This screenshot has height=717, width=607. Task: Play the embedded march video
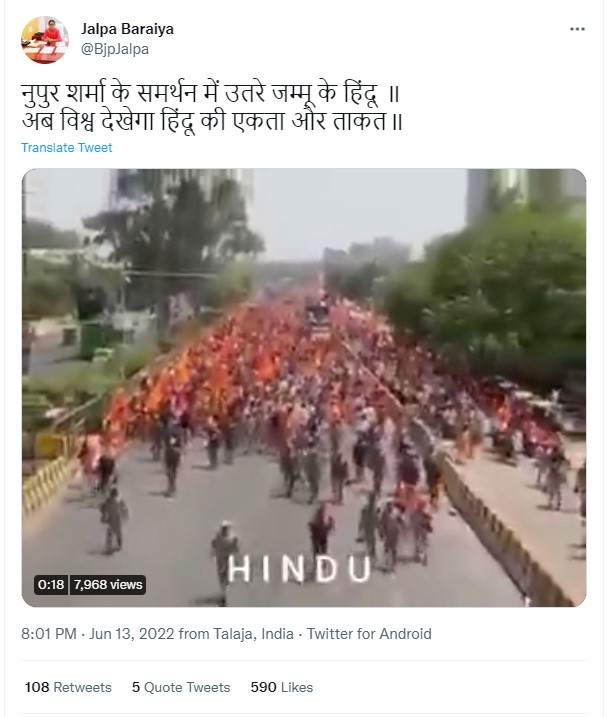304,388
